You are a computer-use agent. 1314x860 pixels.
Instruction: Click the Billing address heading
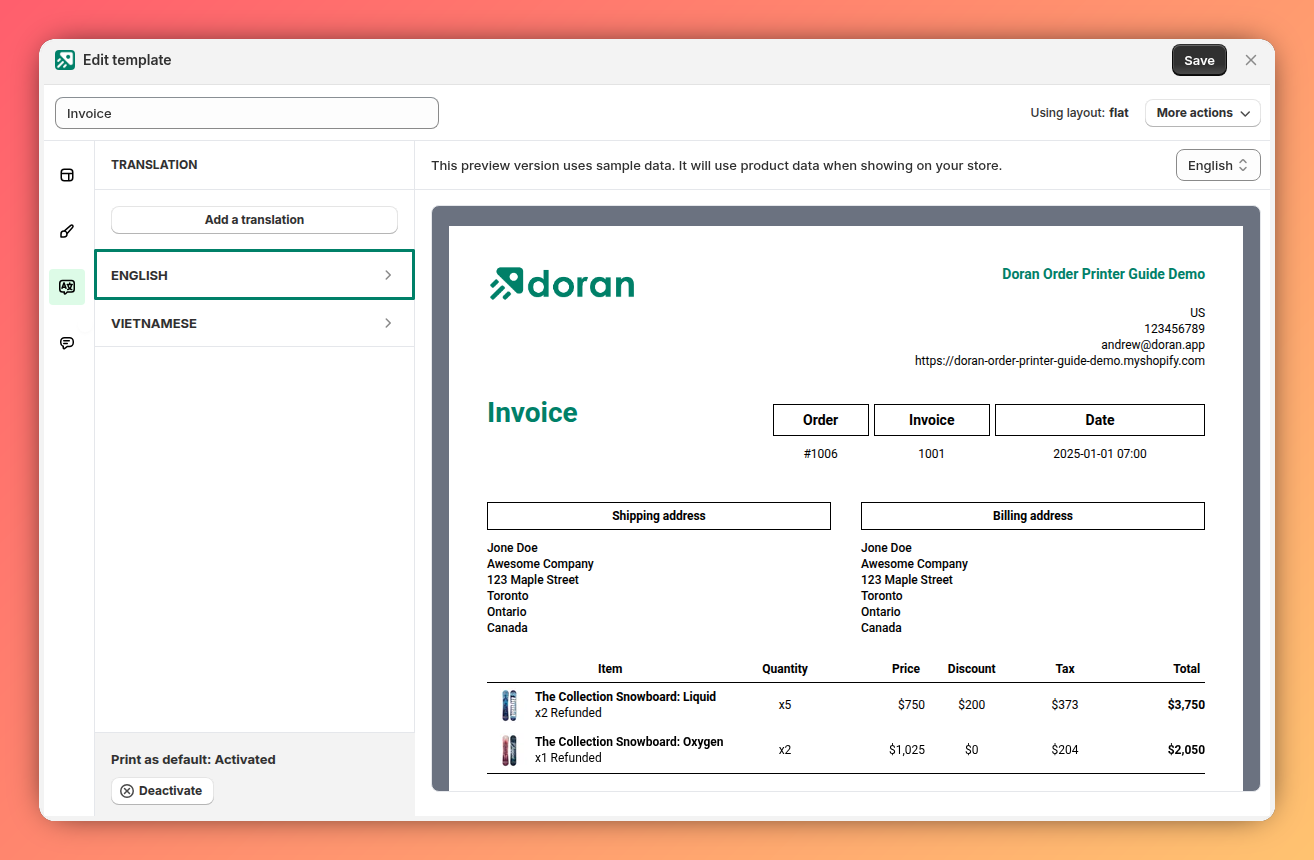[1033, 516]
